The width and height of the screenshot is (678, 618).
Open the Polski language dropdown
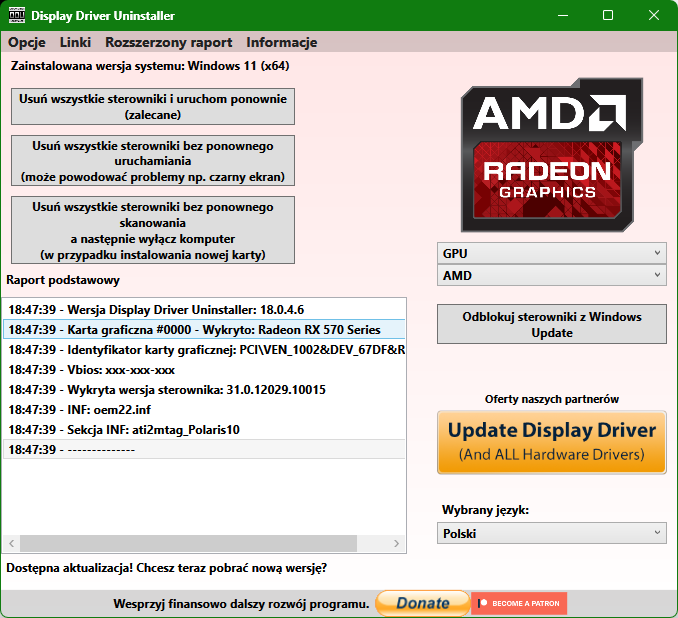(x=551, y=533)
